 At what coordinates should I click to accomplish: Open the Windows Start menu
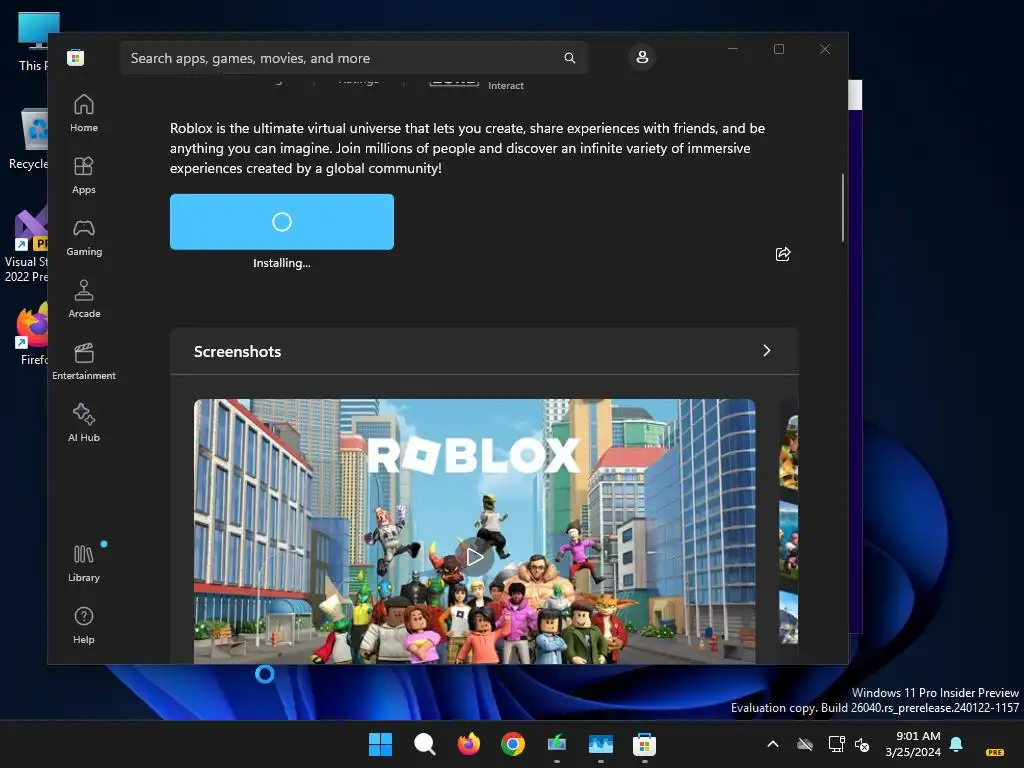(380, 744)
